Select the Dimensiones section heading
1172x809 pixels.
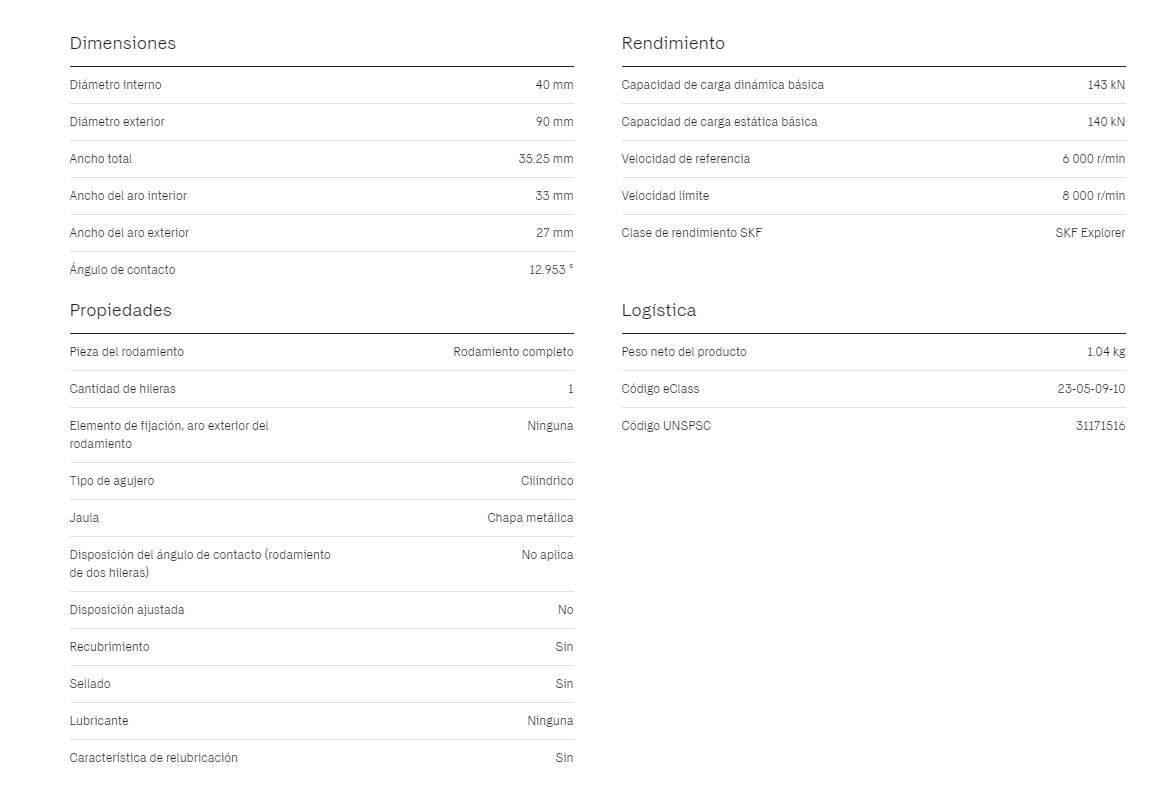[123, 43]
